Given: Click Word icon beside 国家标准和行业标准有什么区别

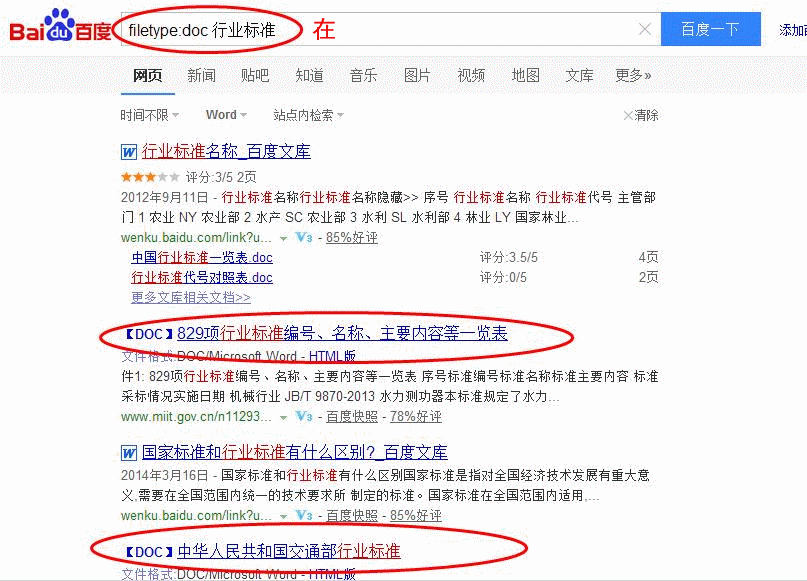Looking at the screenshot, I should click(129, 453).
